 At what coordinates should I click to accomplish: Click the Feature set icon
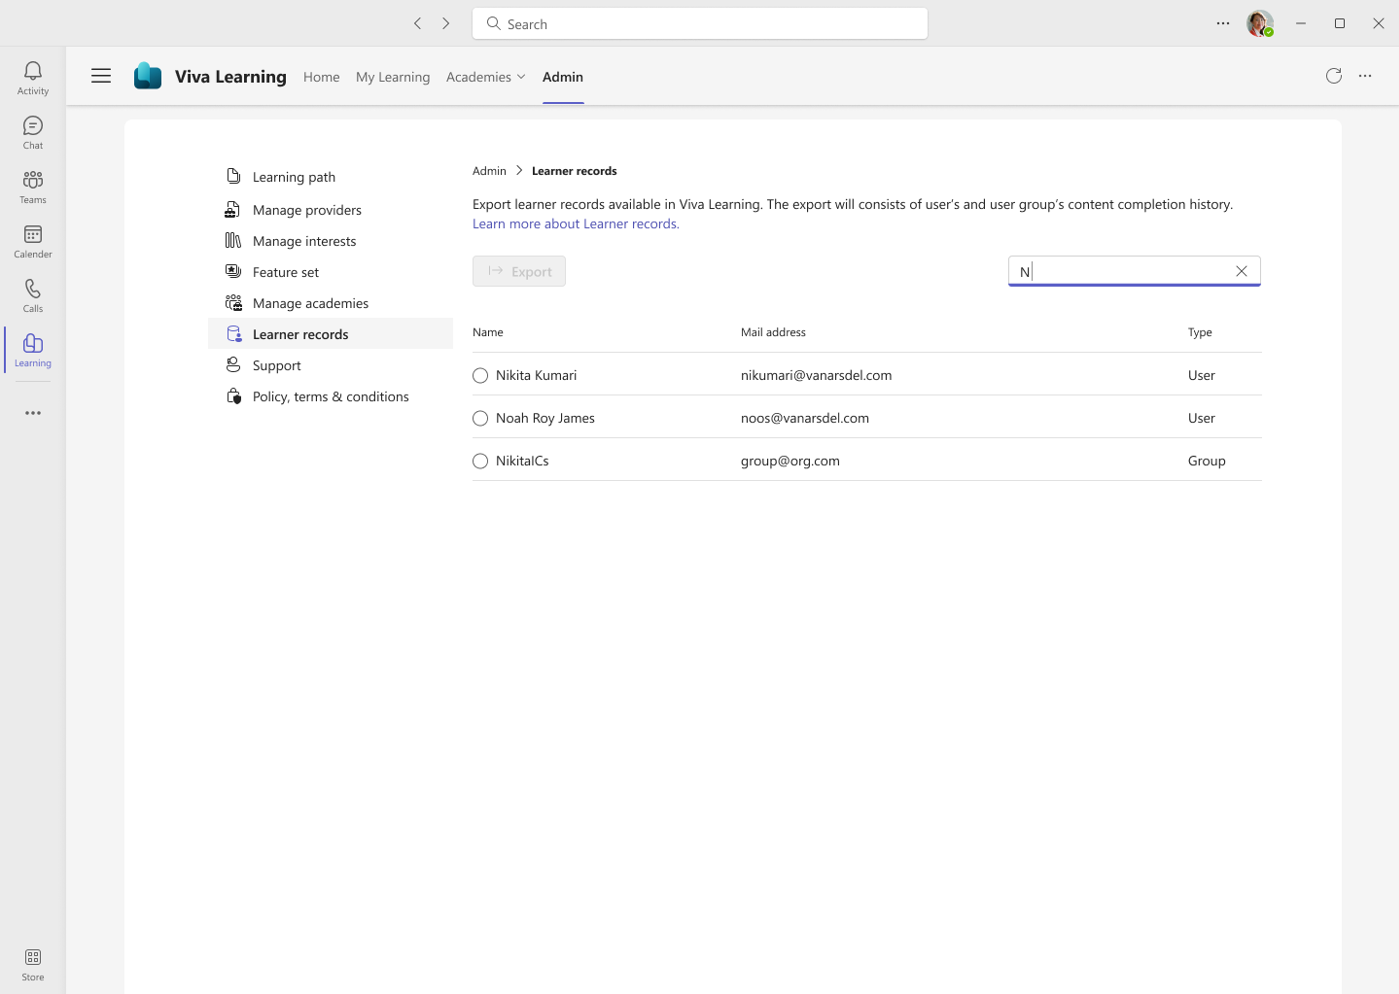tap(233, 271)
